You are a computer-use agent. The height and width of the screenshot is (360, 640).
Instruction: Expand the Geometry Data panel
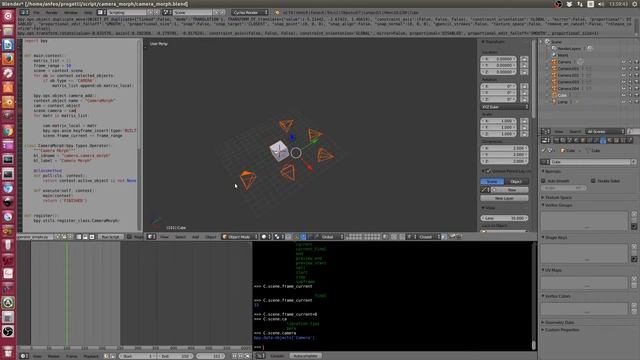(558, 322)
